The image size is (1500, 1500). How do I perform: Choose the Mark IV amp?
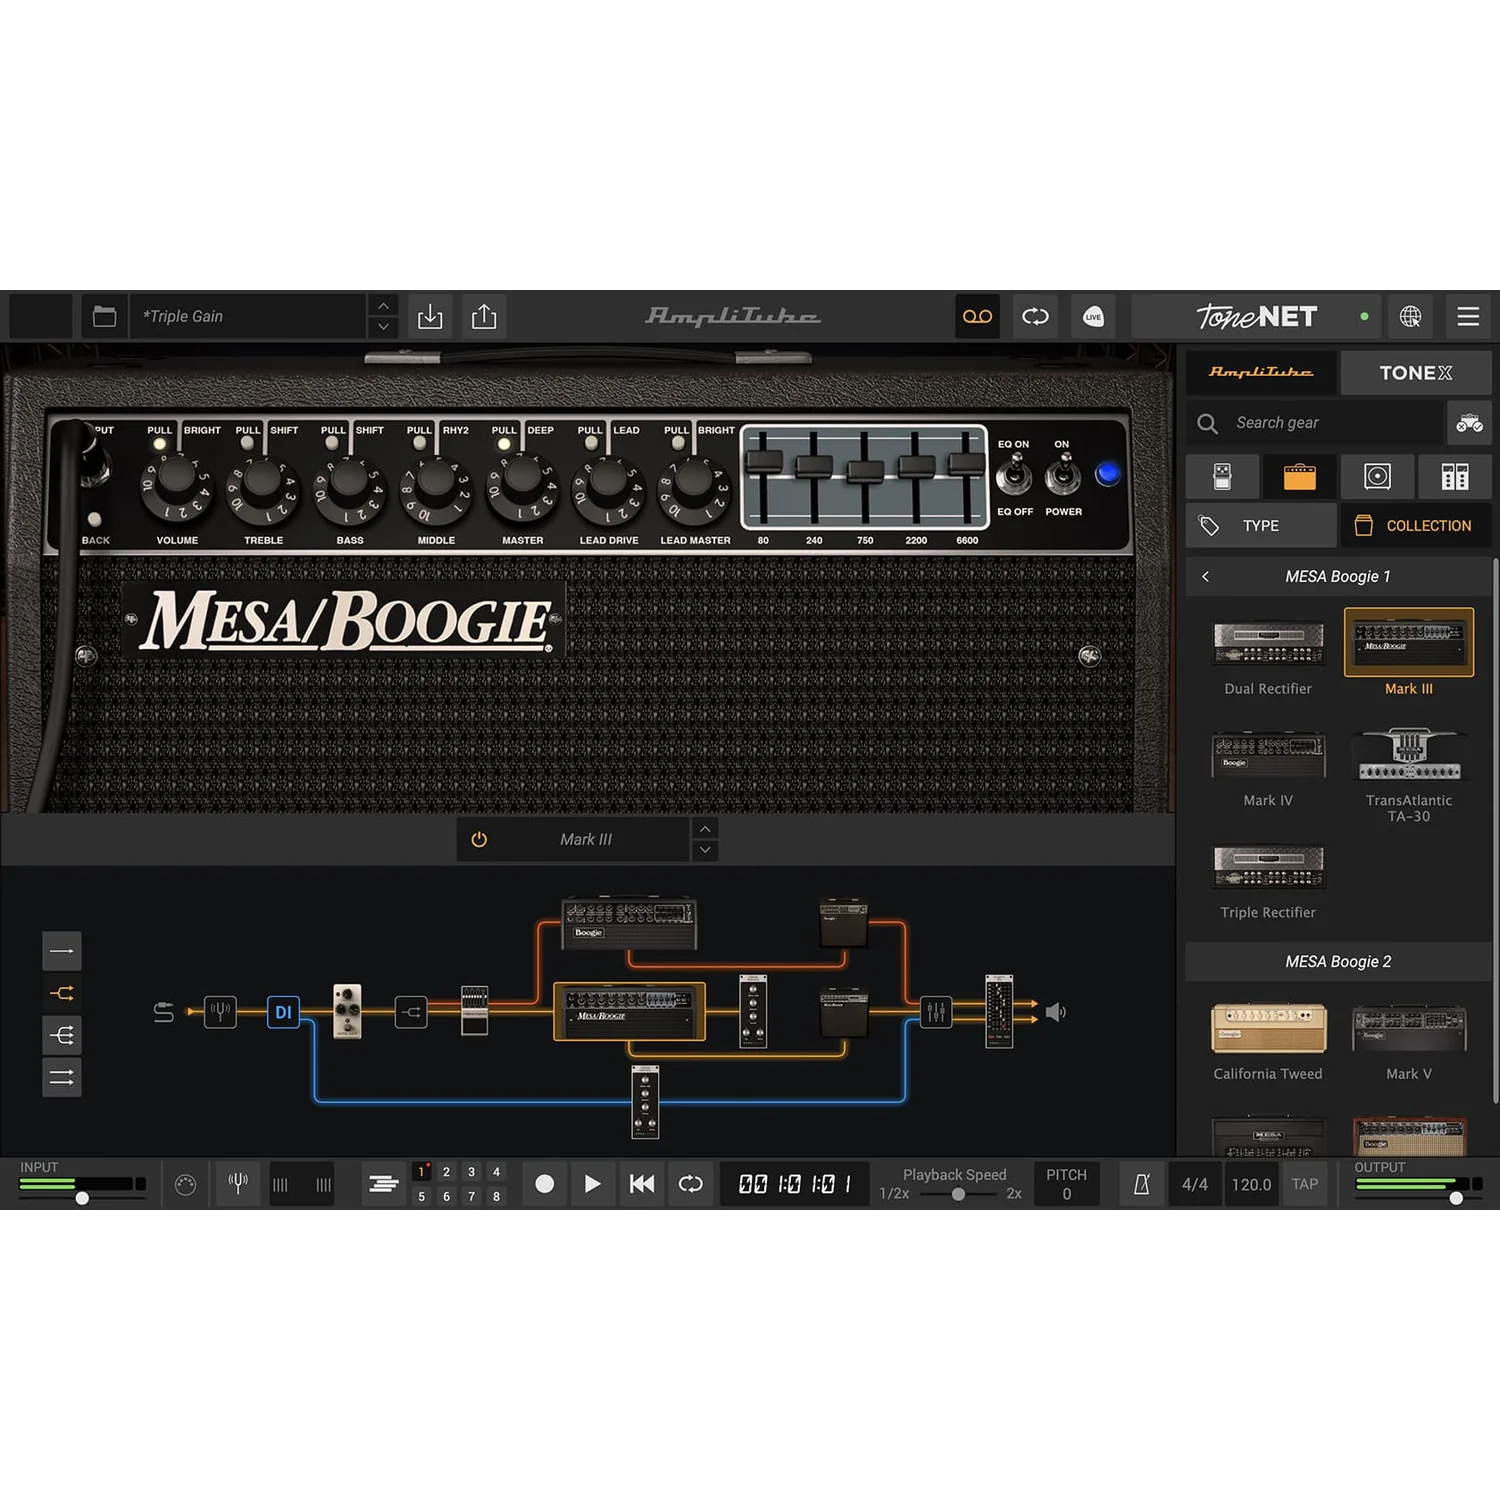[1268, 768]
